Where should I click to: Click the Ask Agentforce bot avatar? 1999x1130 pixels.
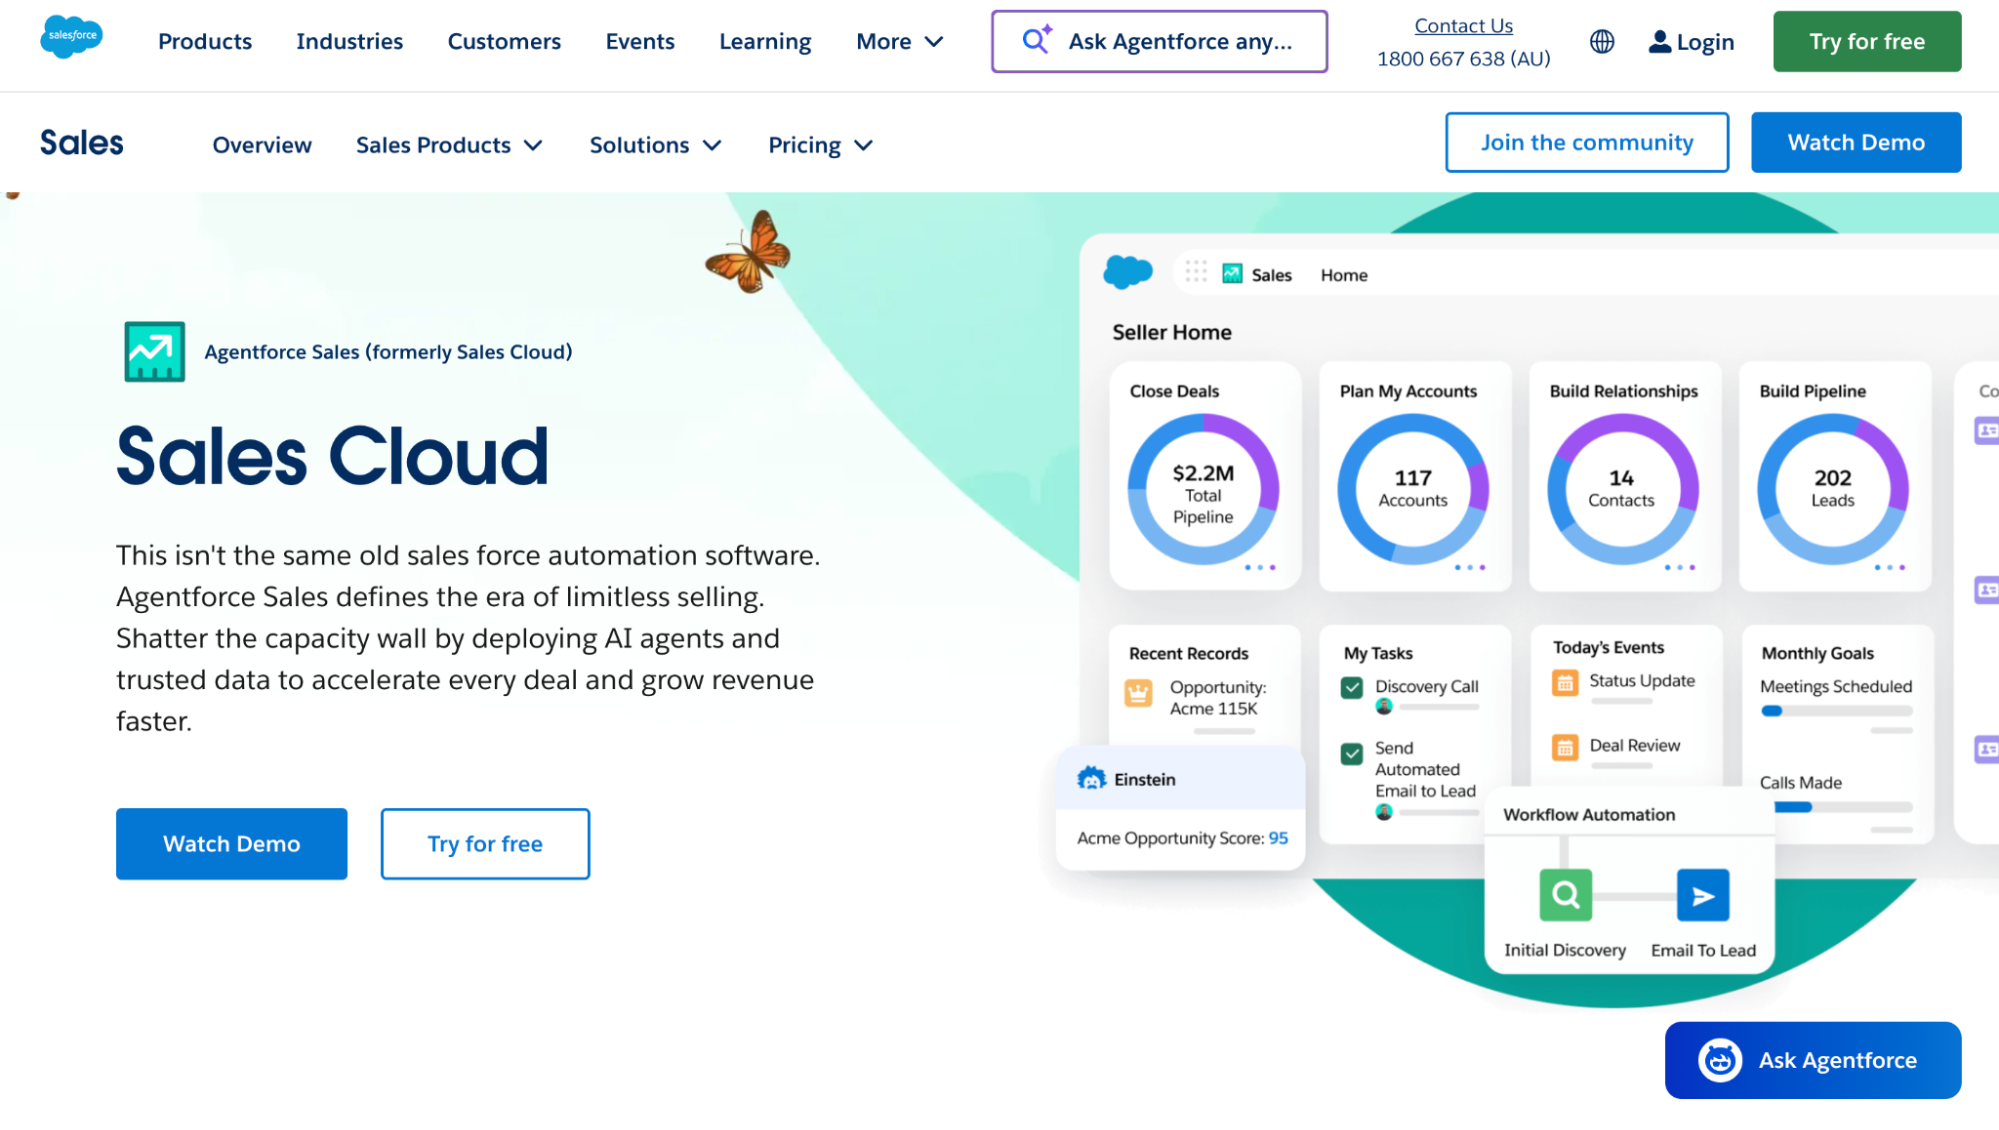[x=1720, y=1060]
